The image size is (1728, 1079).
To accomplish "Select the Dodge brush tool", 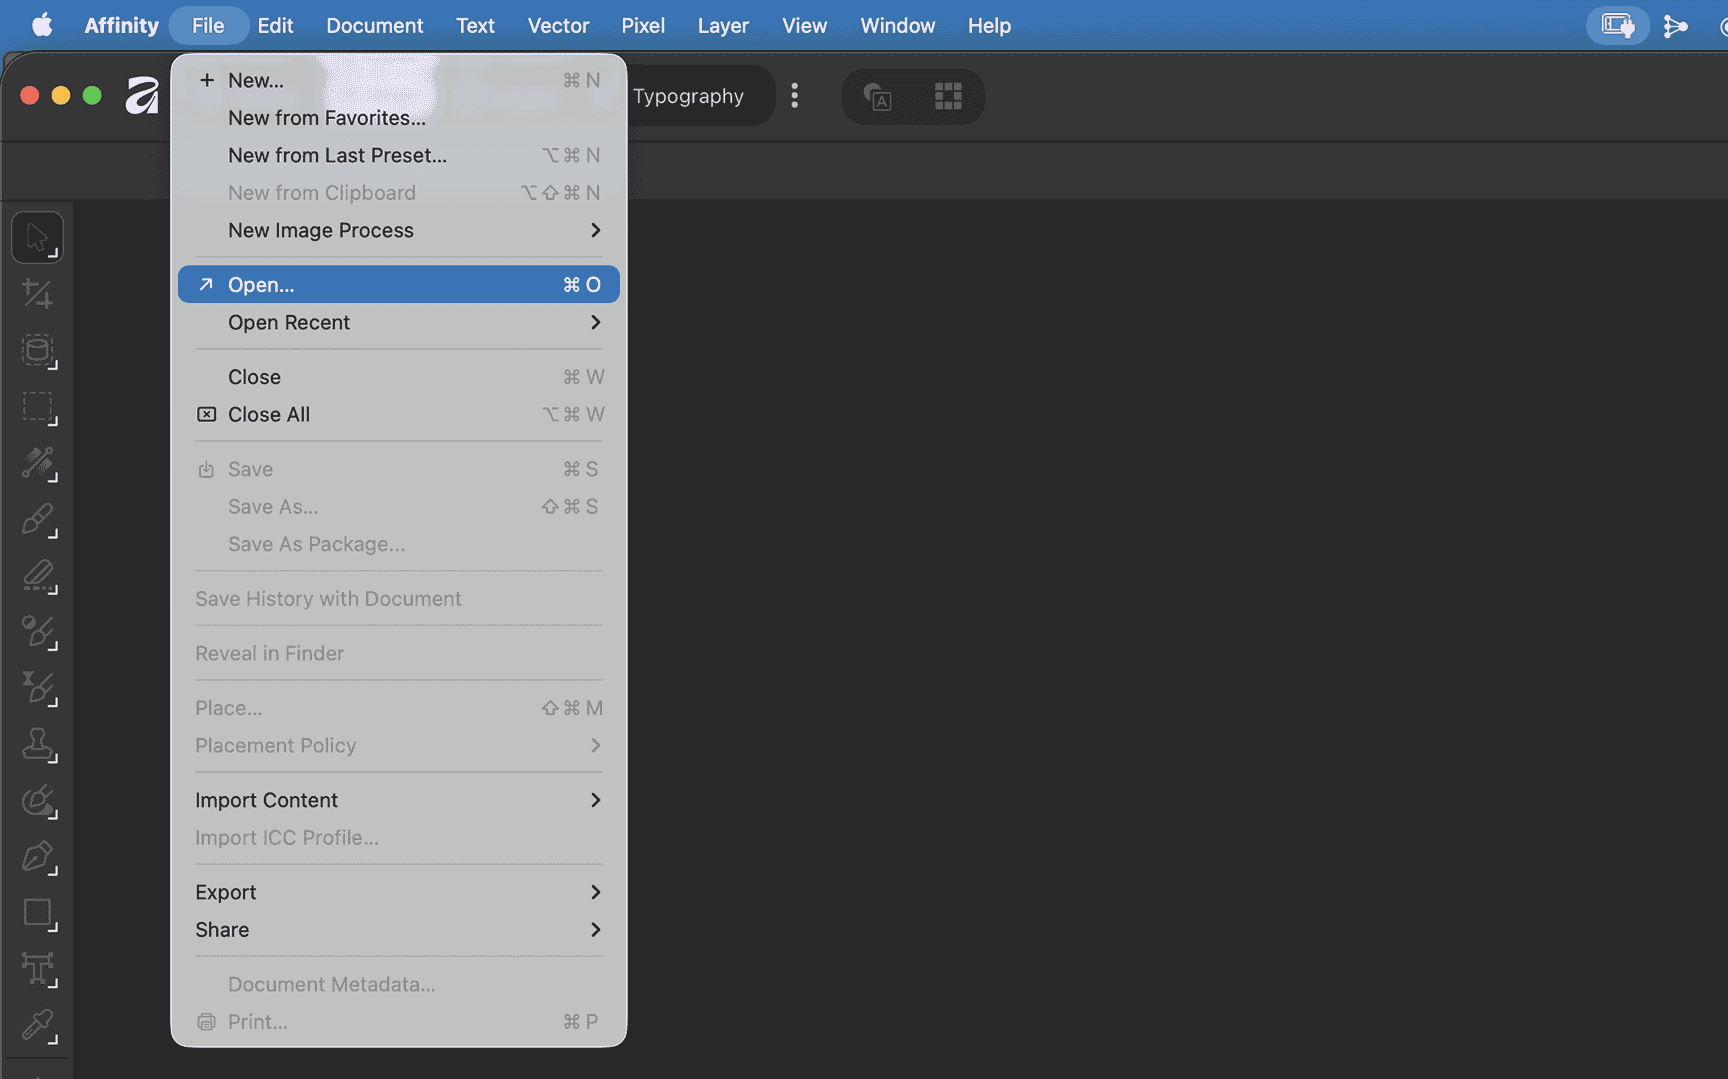I will point(37,632).
